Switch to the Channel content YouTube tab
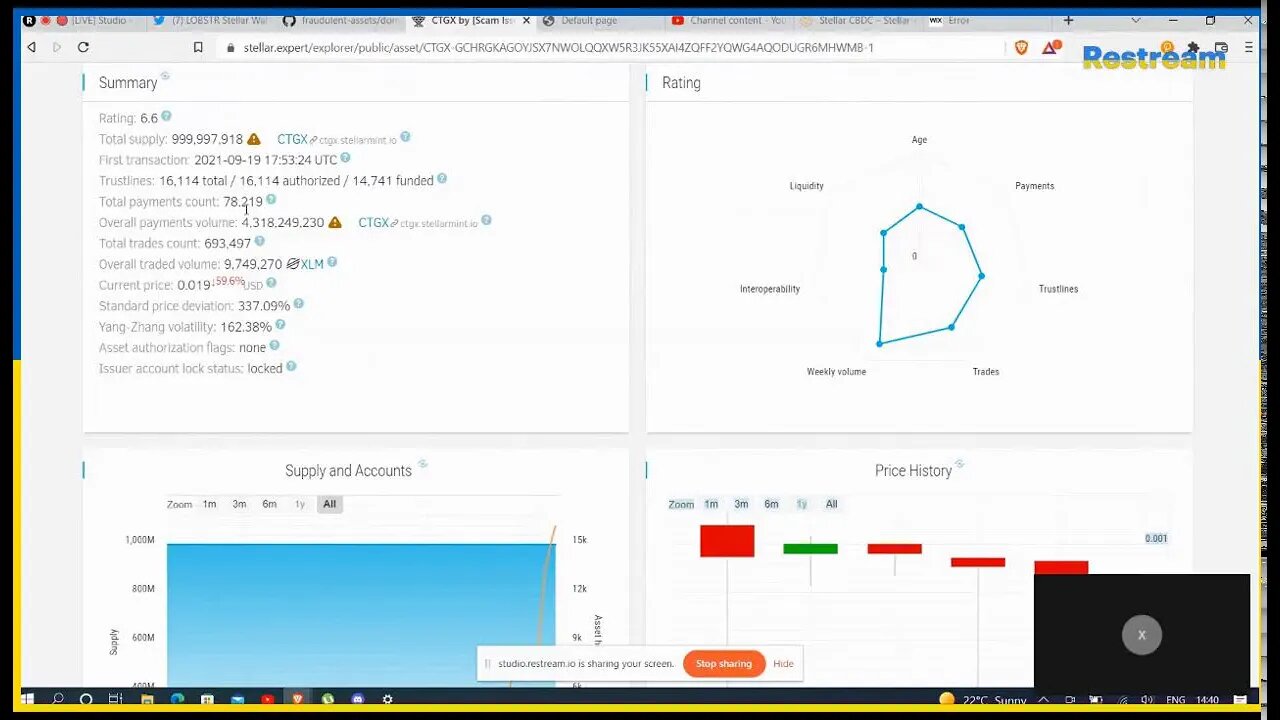This screenshot has width=1280, height=720. click(x=730, y=20)
